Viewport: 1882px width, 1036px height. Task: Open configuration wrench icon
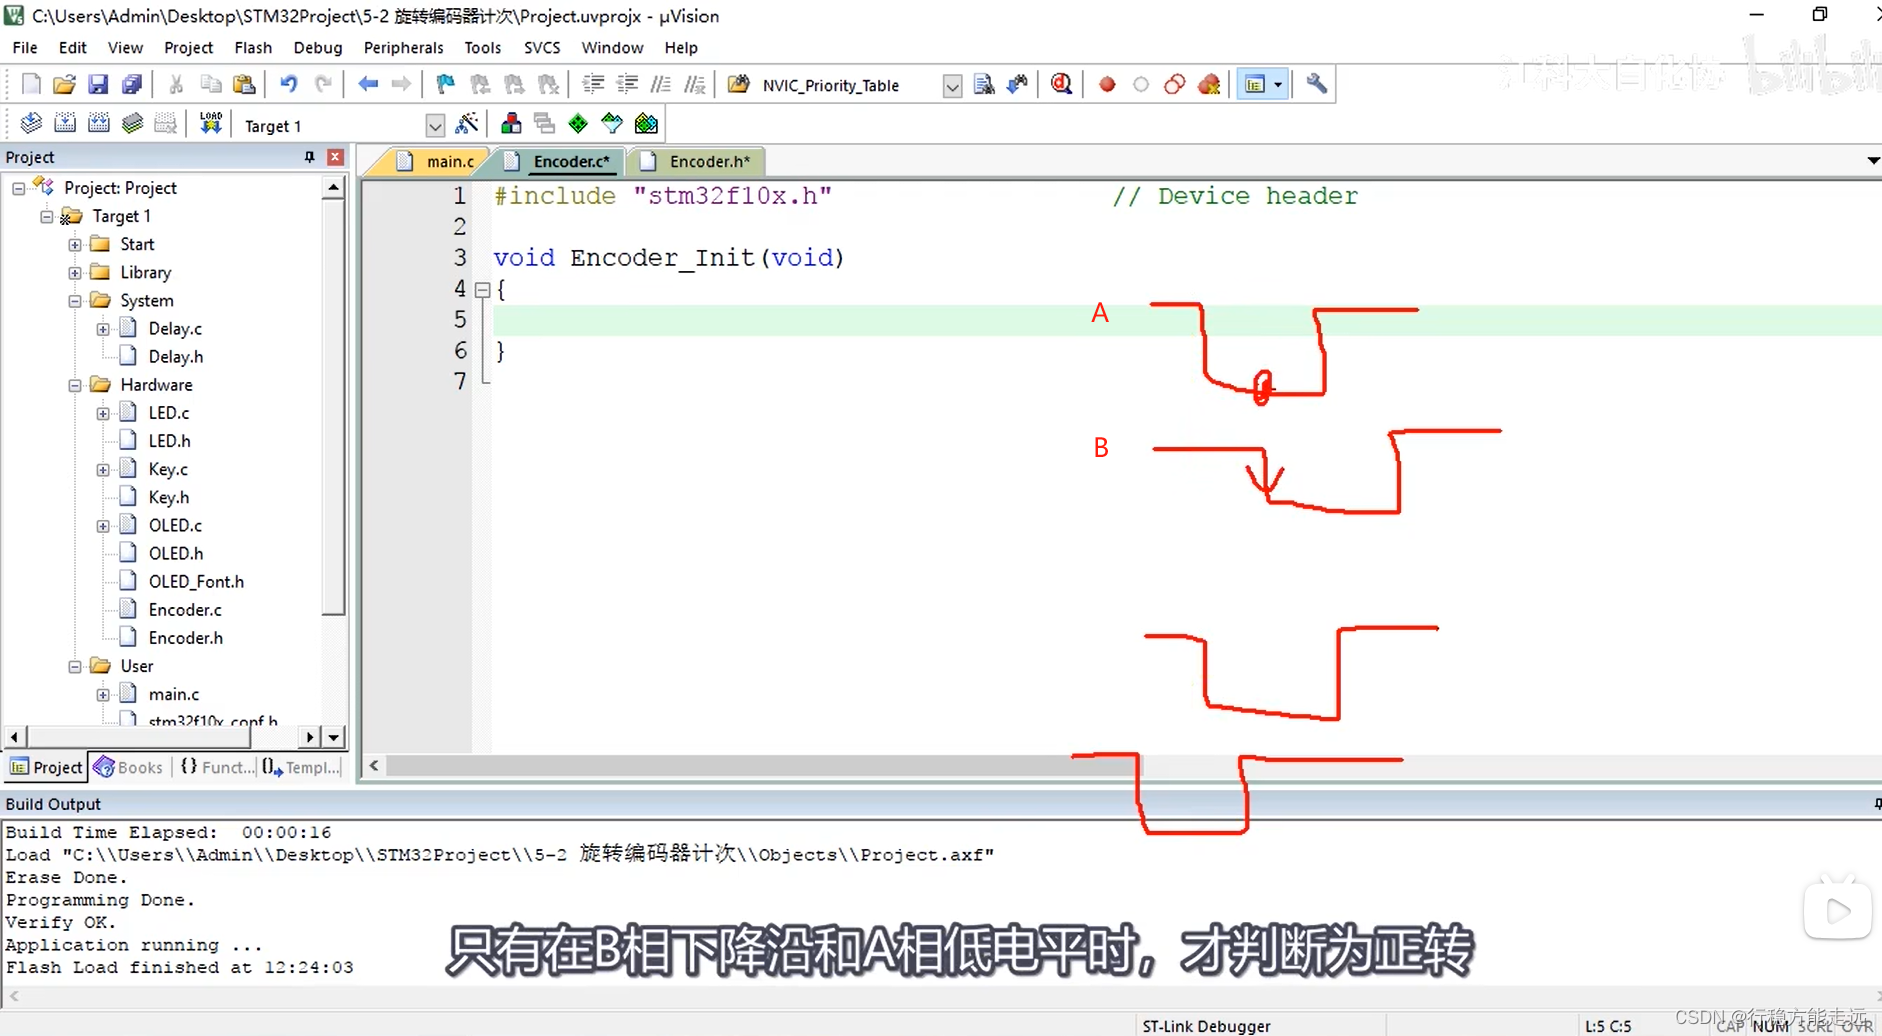pyautogui.click(x=1317, y=84)
